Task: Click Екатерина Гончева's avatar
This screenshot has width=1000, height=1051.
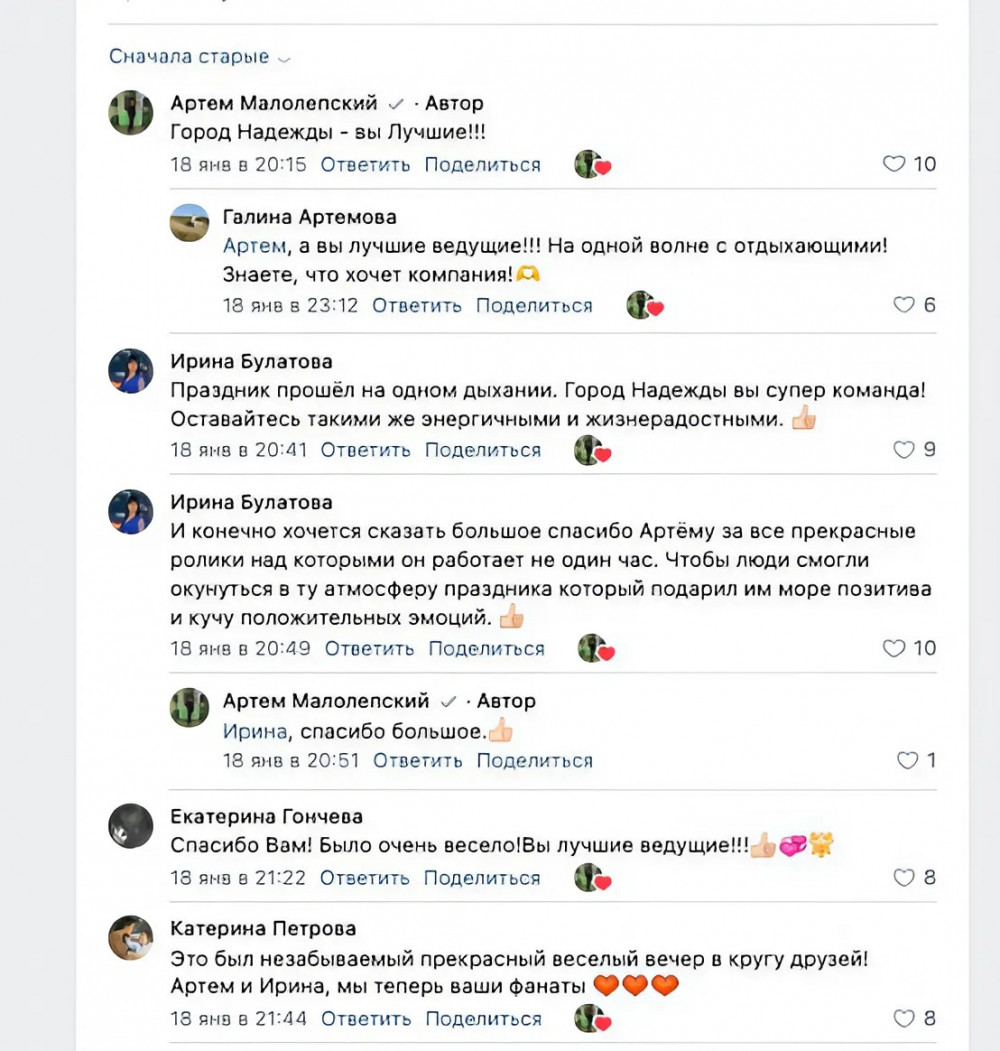Action: pos(131,826)
